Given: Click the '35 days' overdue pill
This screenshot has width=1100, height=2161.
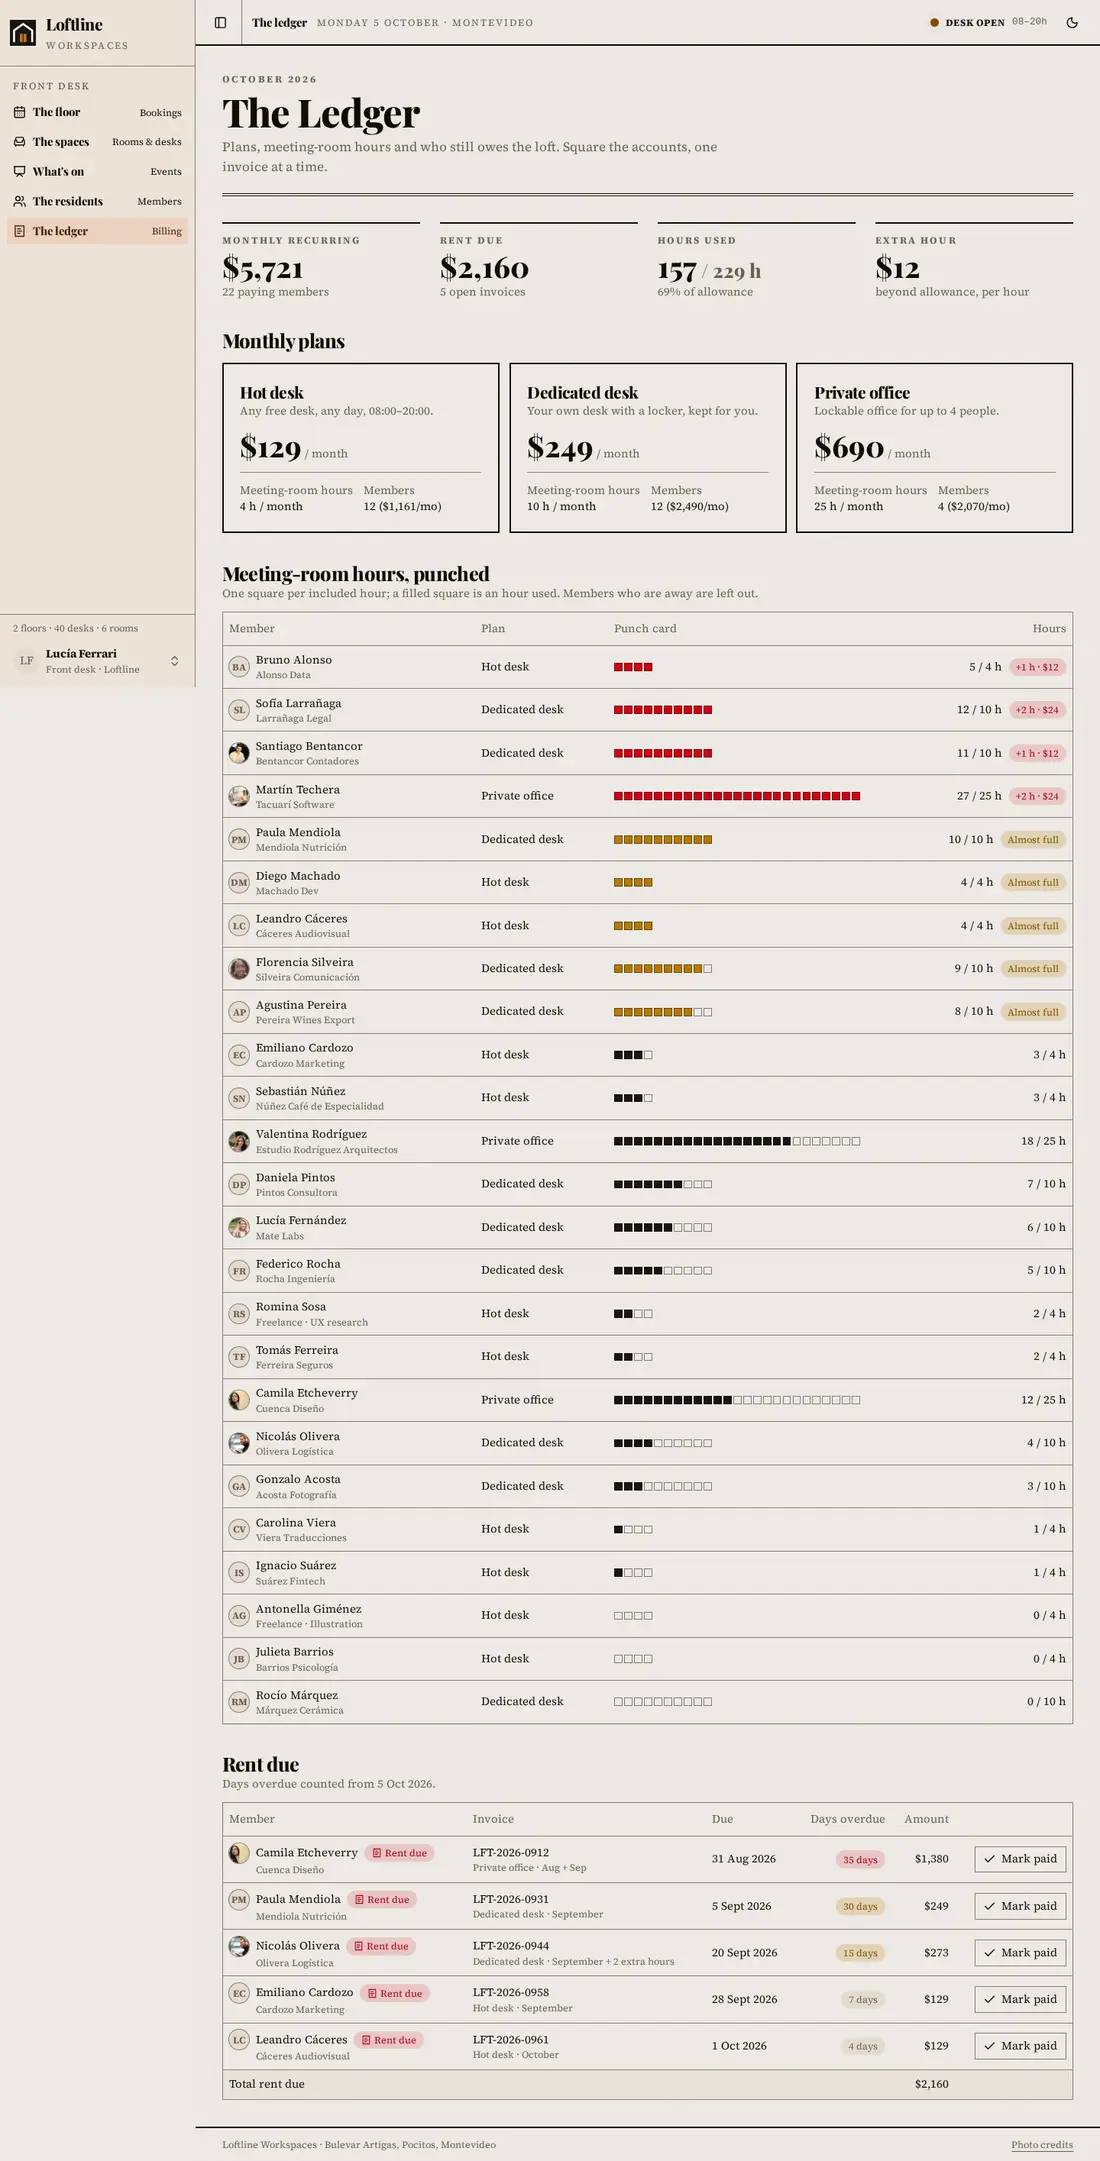Looking at the screenshot, I should tap(860, 1860).
